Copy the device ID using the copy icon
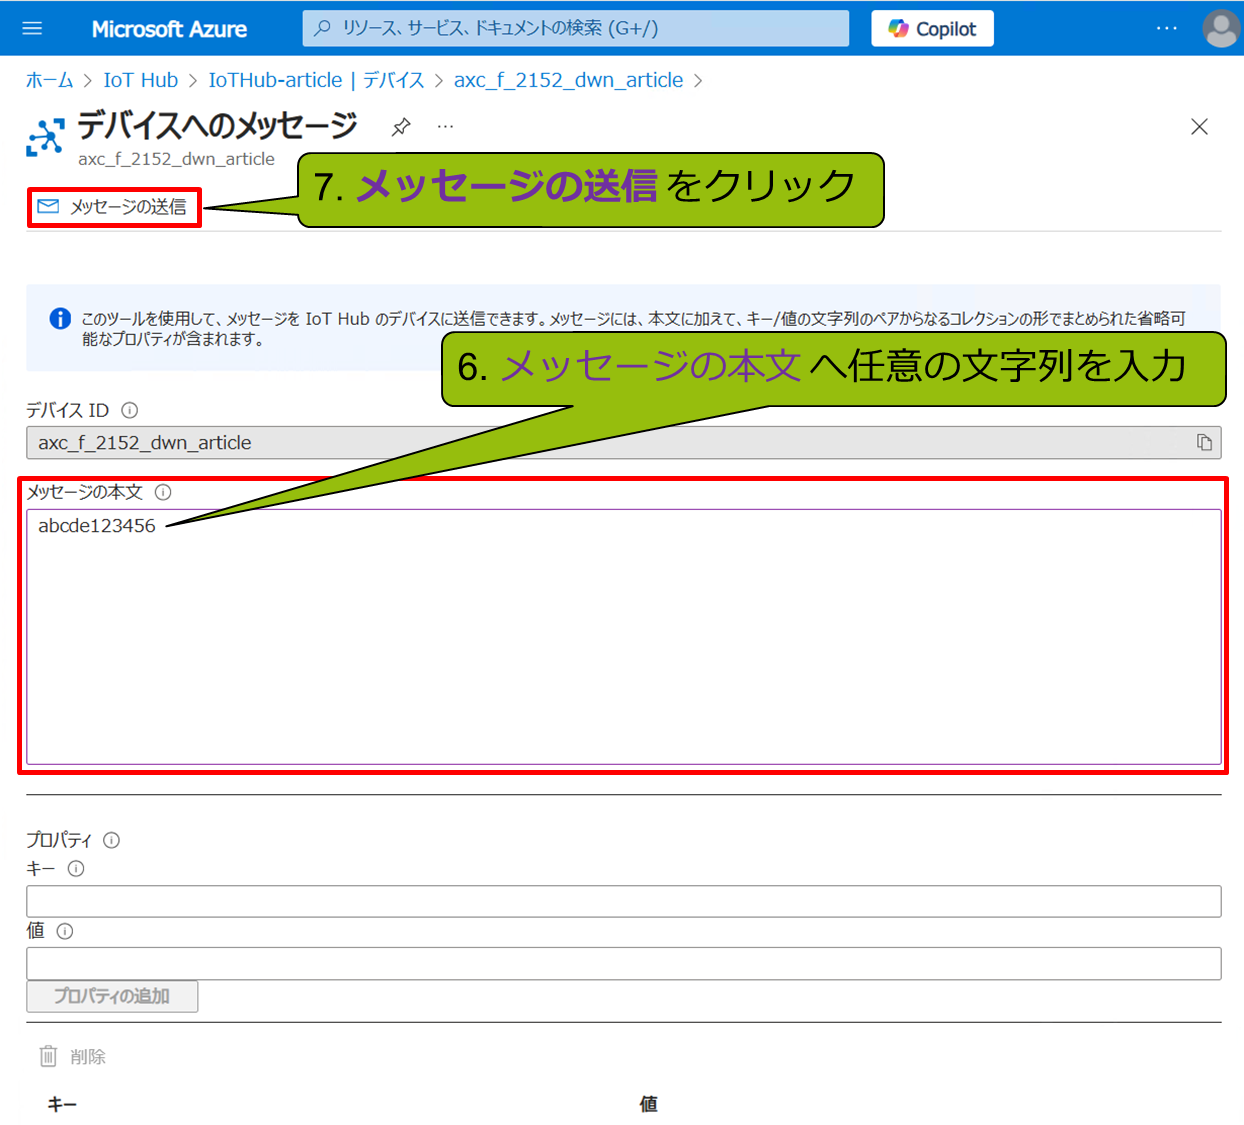This screenshot has width=1244, height=1125. click(x=1203, y=442)
